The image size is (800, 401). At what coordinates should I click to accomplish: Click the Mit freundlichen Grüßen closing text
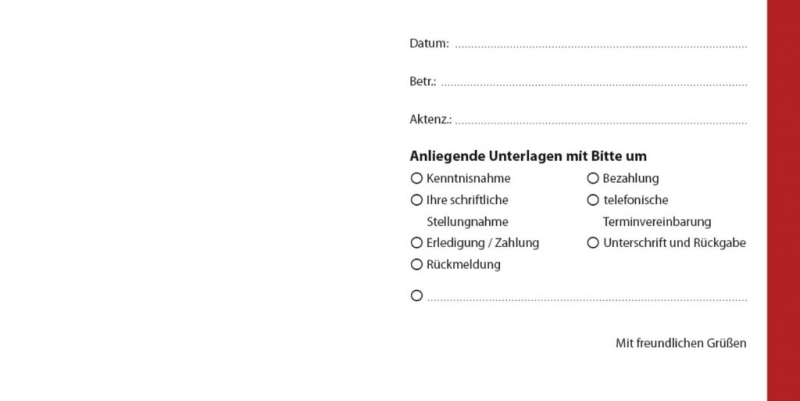tap(681, 343)
